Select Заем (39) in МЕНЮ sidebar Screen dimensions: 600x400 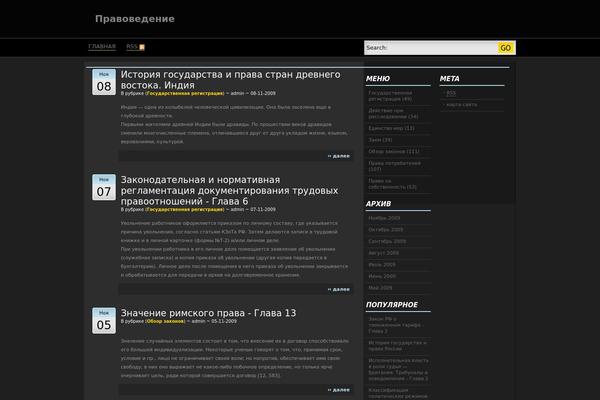pyautogui.click(x=380, y=140)
